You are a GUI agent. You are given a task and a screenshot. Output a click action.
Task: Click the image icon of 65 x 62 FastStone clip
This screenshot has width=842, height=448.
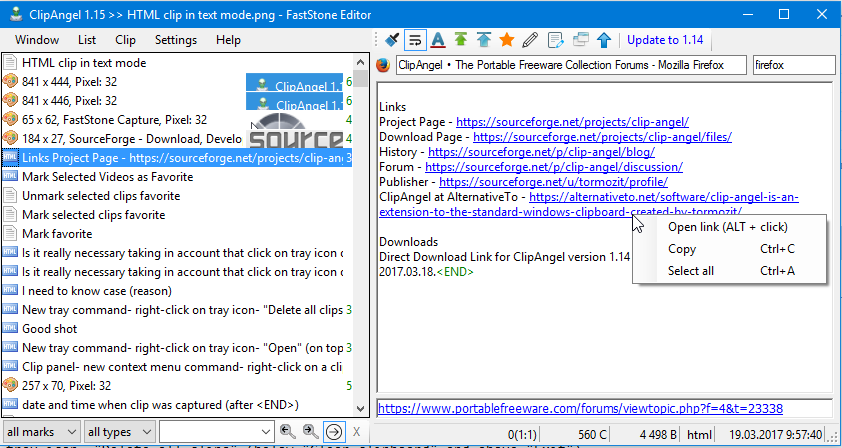[10, 119]
